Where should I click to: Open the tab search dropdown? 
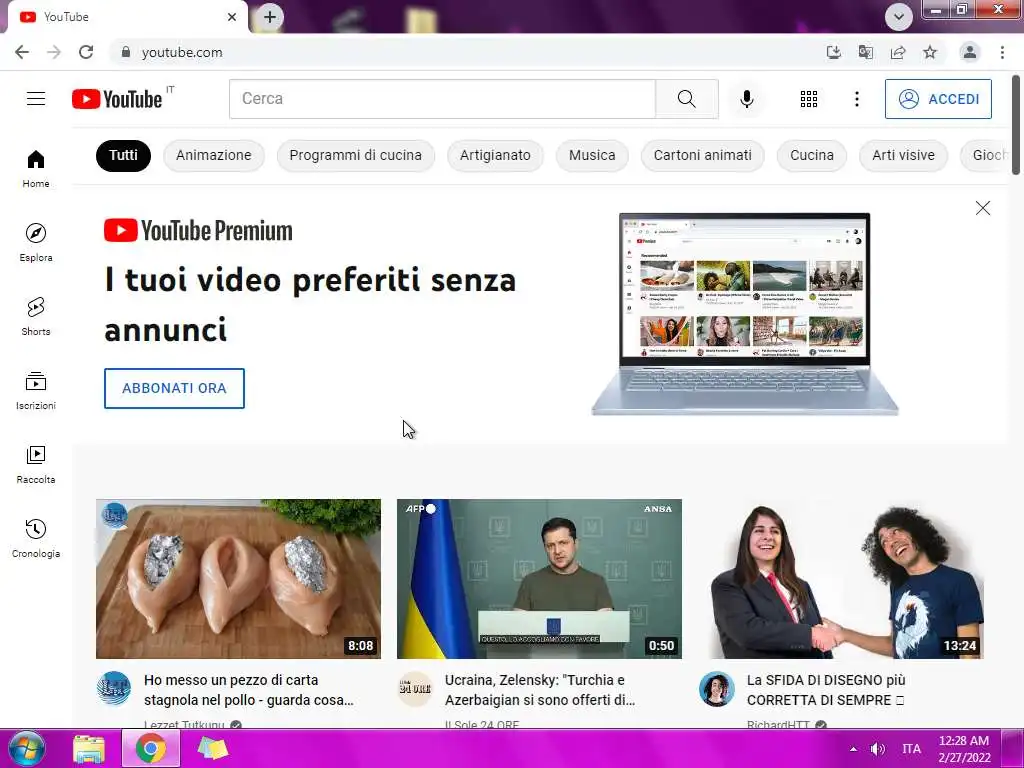click(x=899, y=17)
